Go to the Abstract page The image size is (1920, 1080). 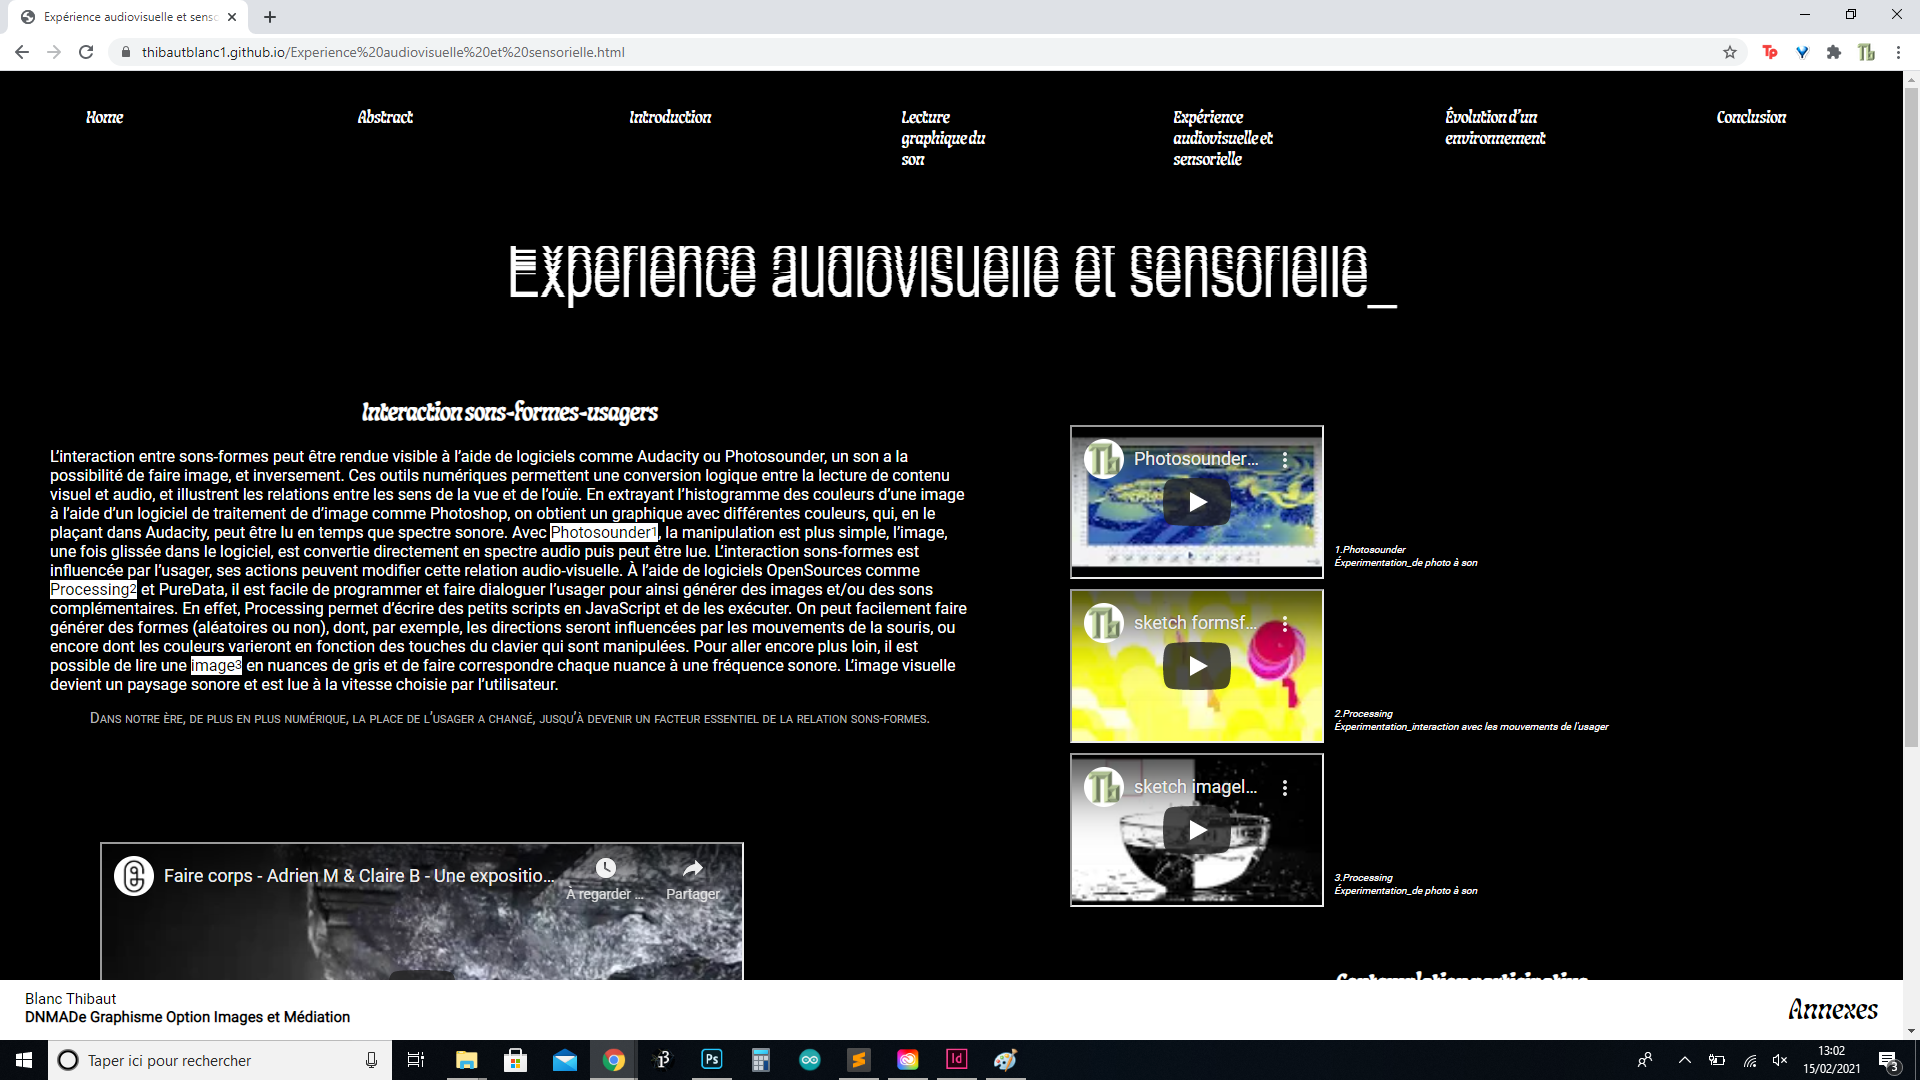pos(385,117)
